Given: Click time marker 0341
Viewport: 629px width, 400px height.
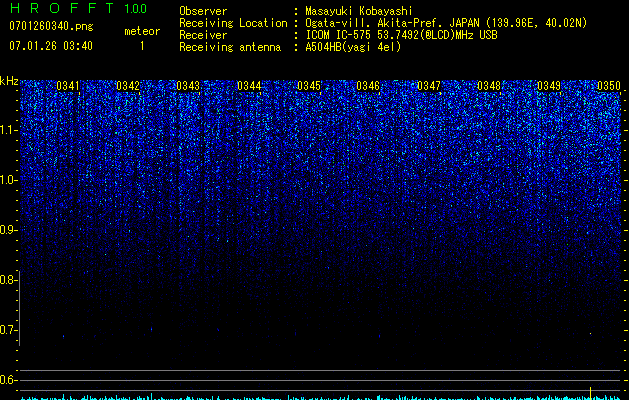Looking at the screenshot, I should 68,86.
